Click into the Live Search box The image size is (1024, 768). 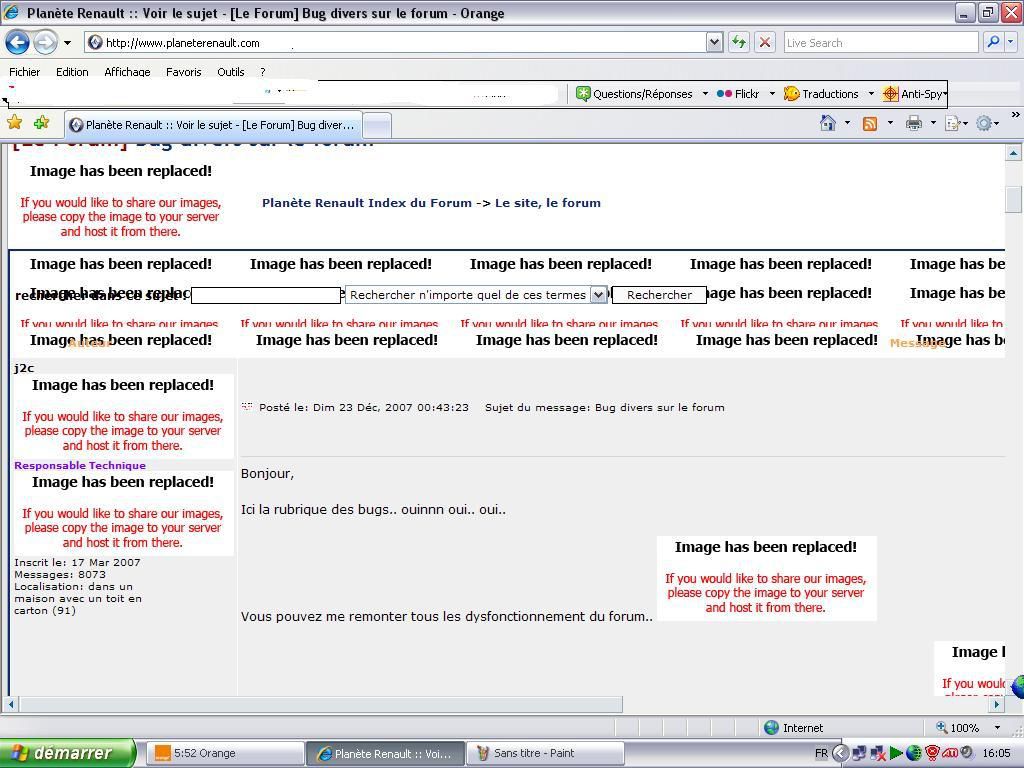pyautogui.click(x=880, y=42)
